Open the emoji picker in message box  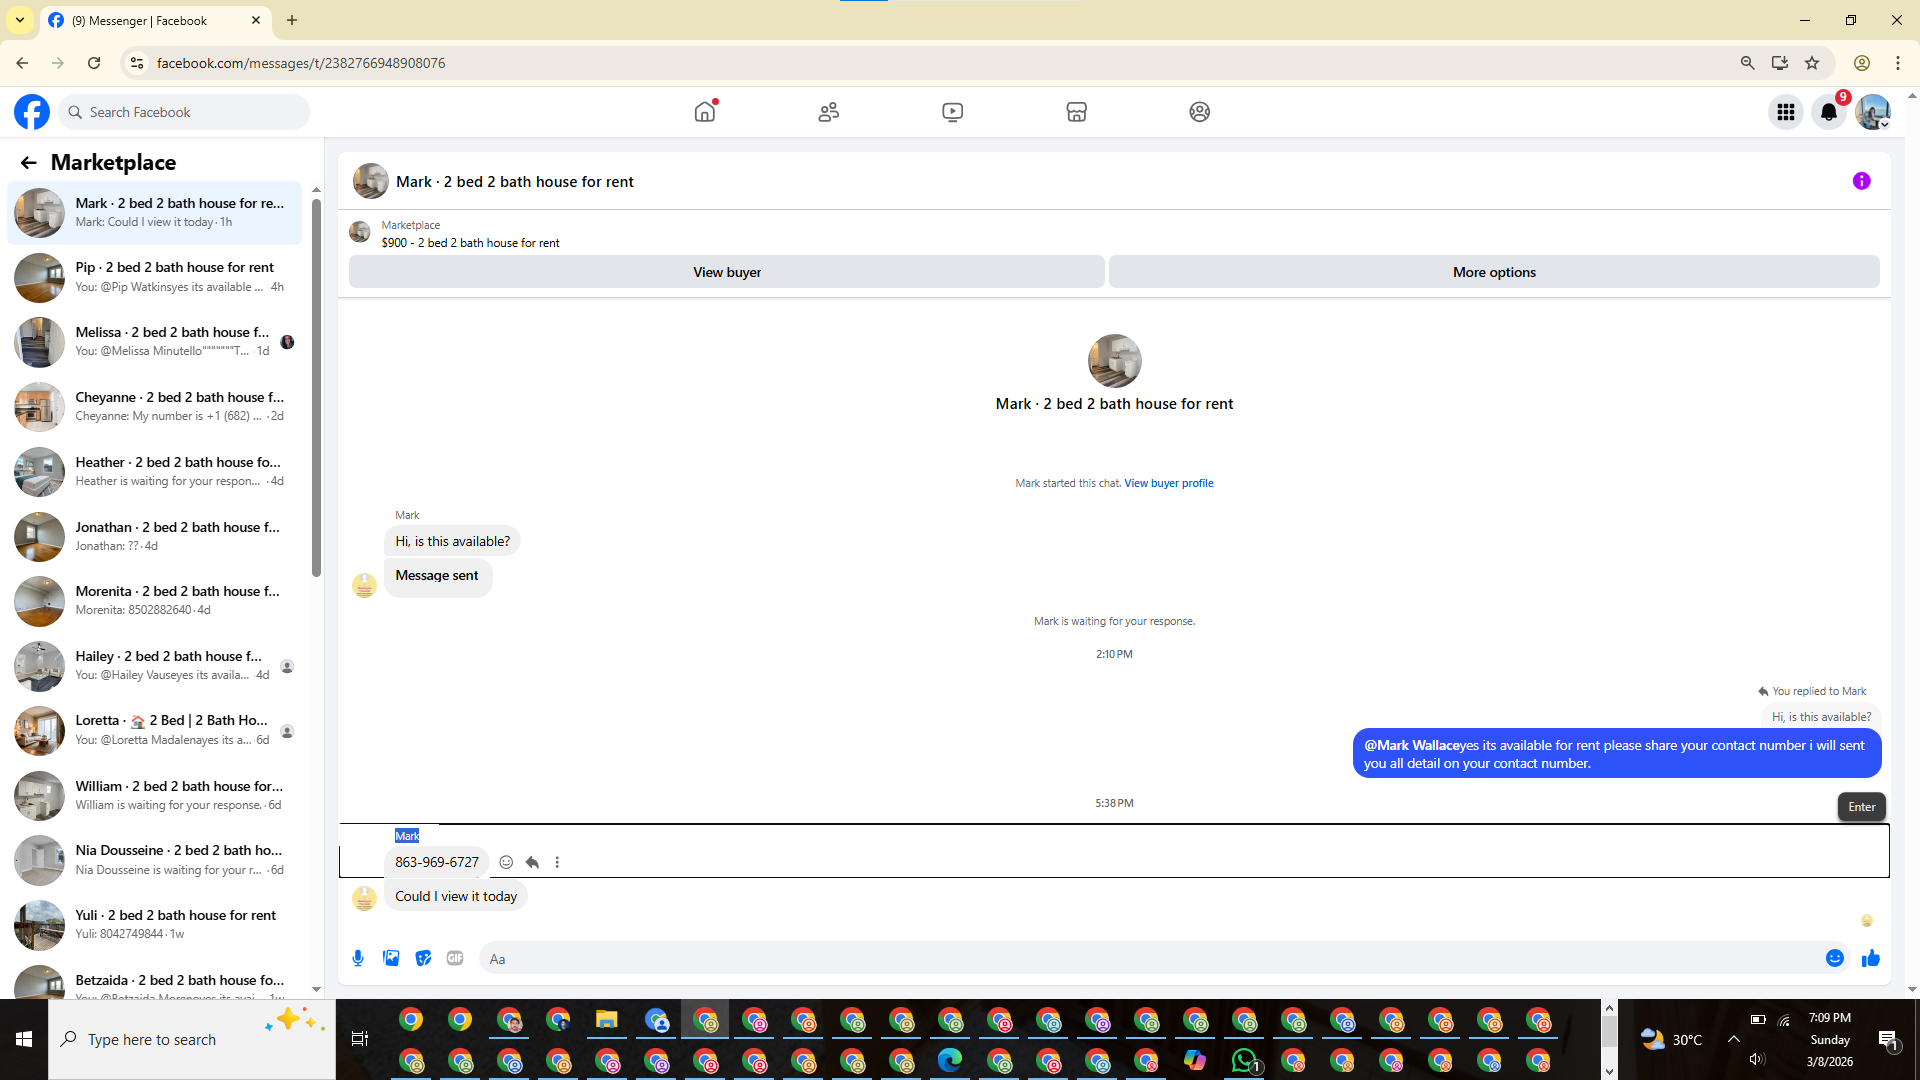click(x=1834, y=958)
